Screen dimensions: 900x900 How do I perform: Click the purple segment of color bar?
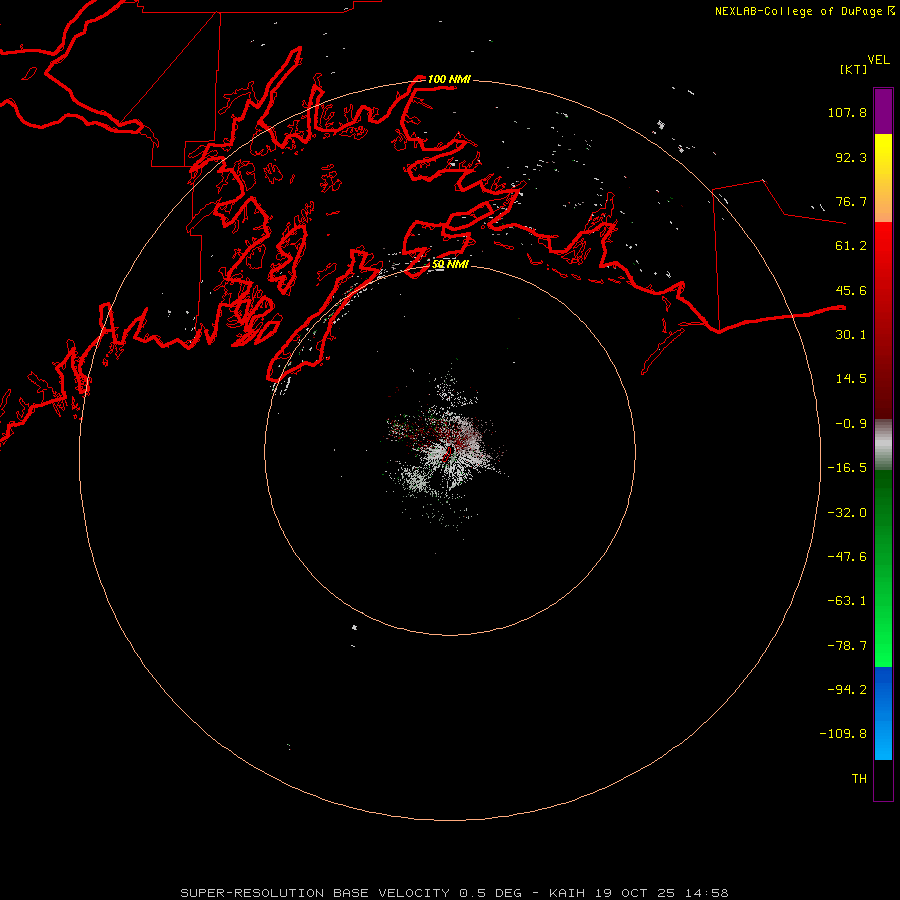883,111
